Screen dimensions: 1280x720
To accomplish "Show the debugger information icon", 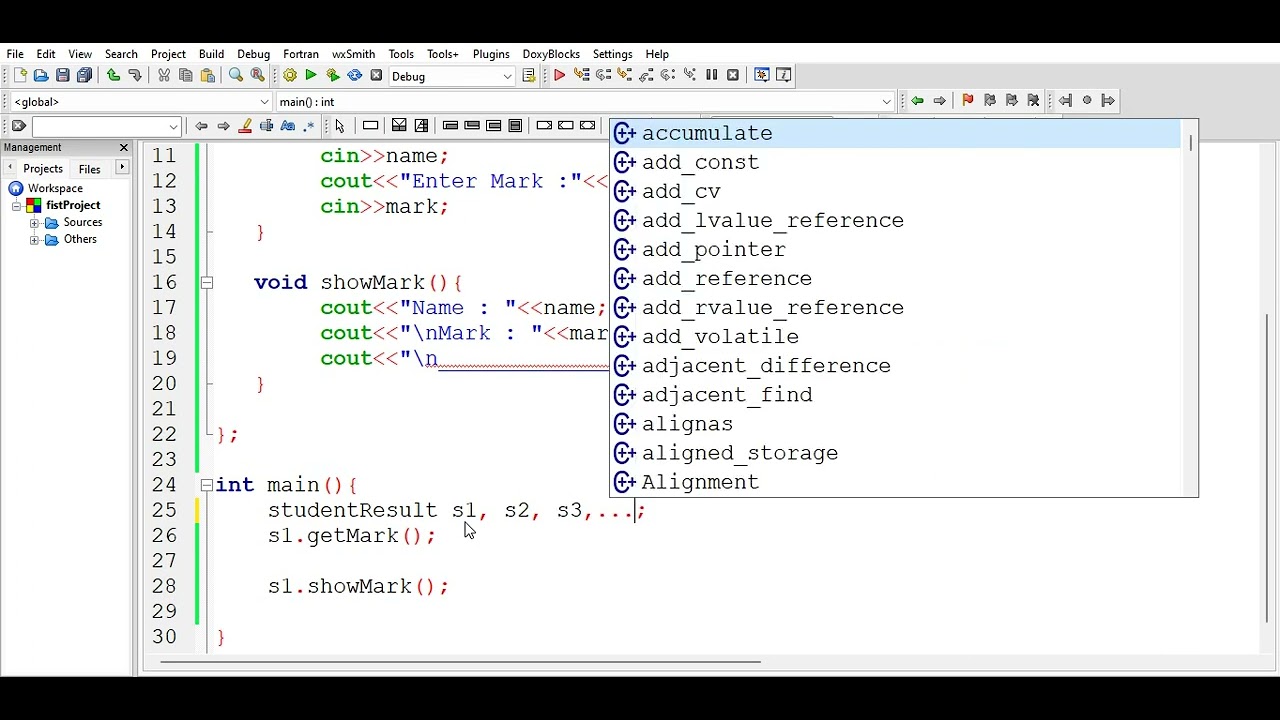I will [784, 75].
